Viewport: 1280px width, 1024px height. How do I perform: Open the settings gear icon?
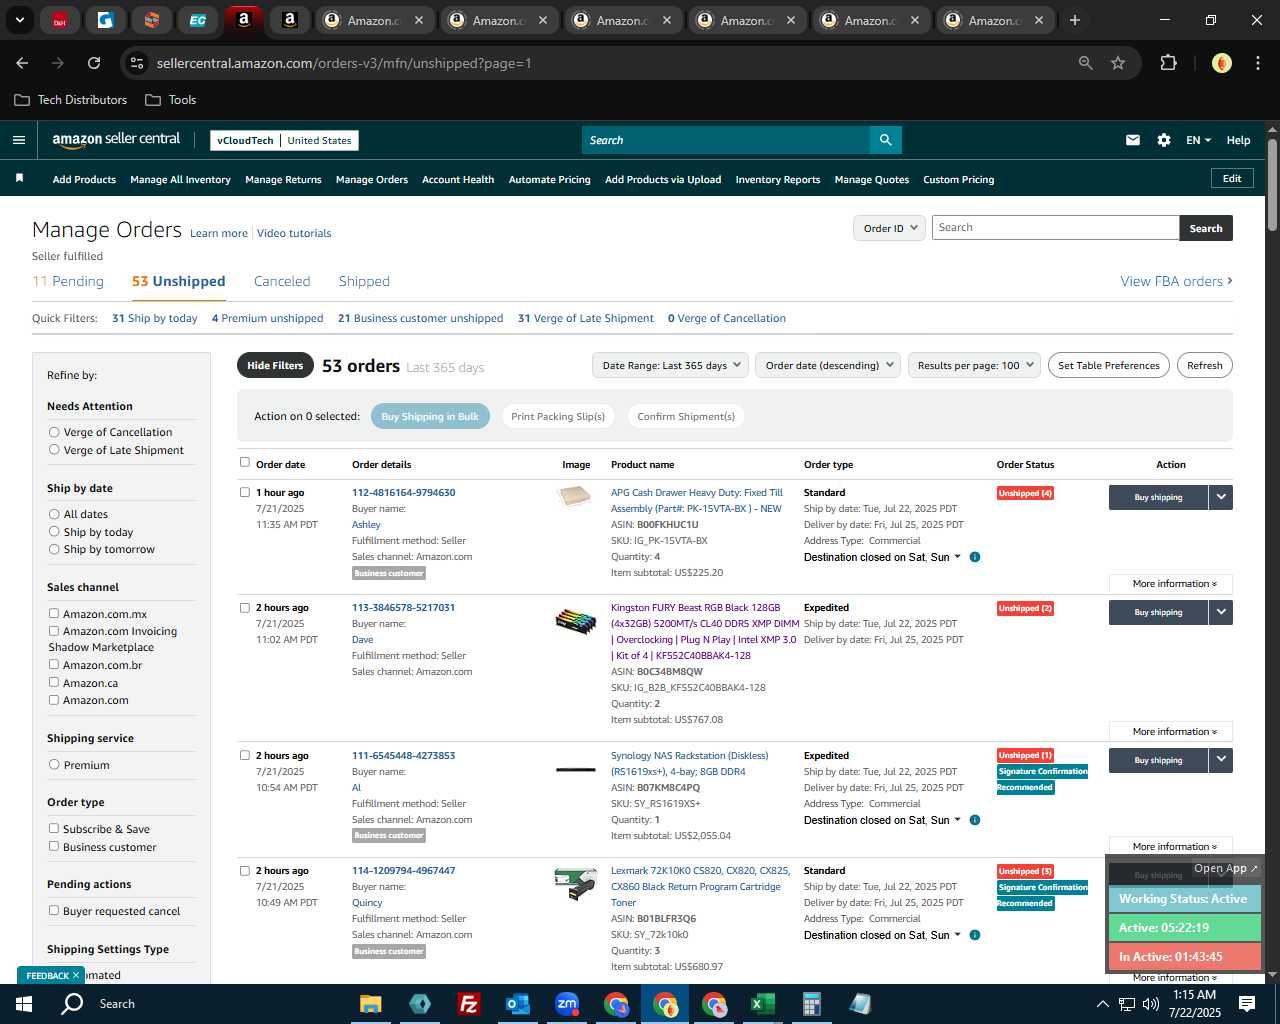(x=1164, y=140)
